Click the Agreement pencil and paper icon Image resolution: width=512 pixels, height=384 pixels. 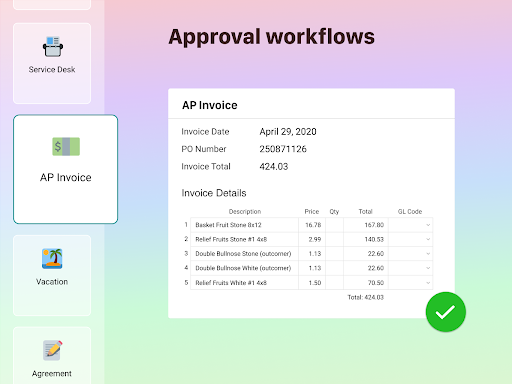[52, 350]
